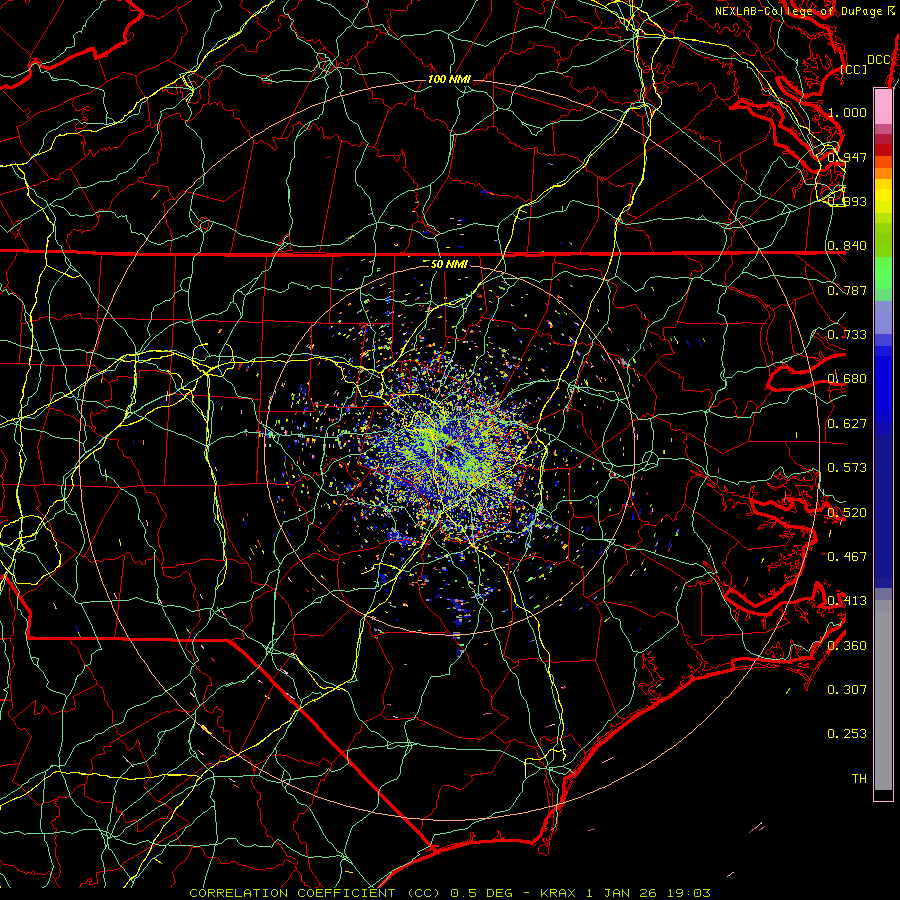Click the "CORRELATION COEFFICIENT (CC)" caption text
This screenshot has height=900, width=900.
tap(315, 893)
